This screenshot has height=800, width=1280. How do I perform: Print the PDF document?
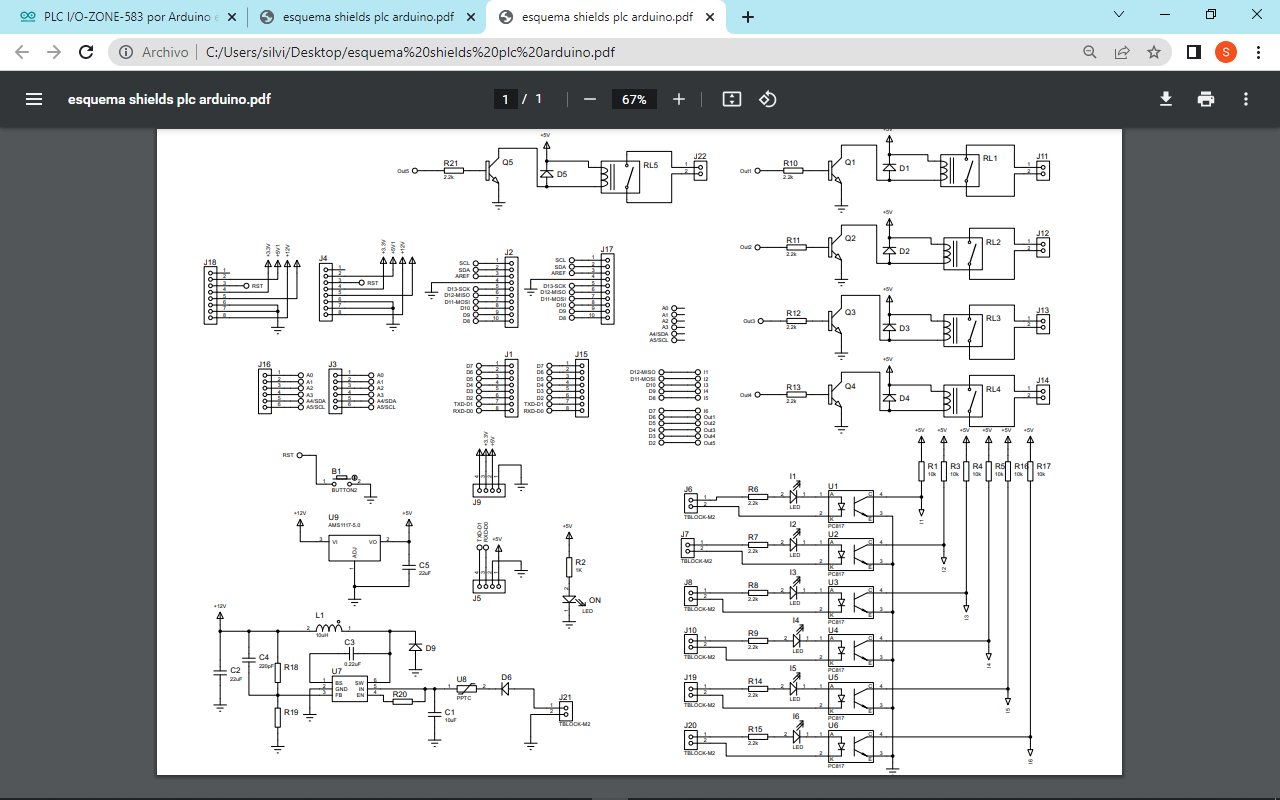(x=1205, y=99)
